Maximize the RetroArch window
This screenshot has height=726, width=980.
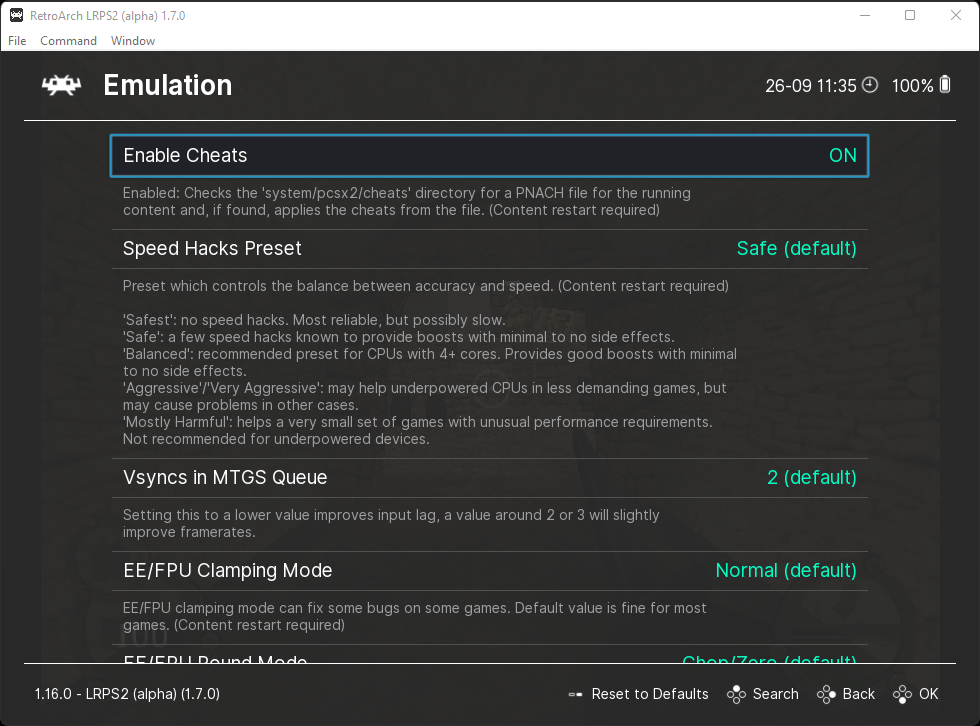910,16
